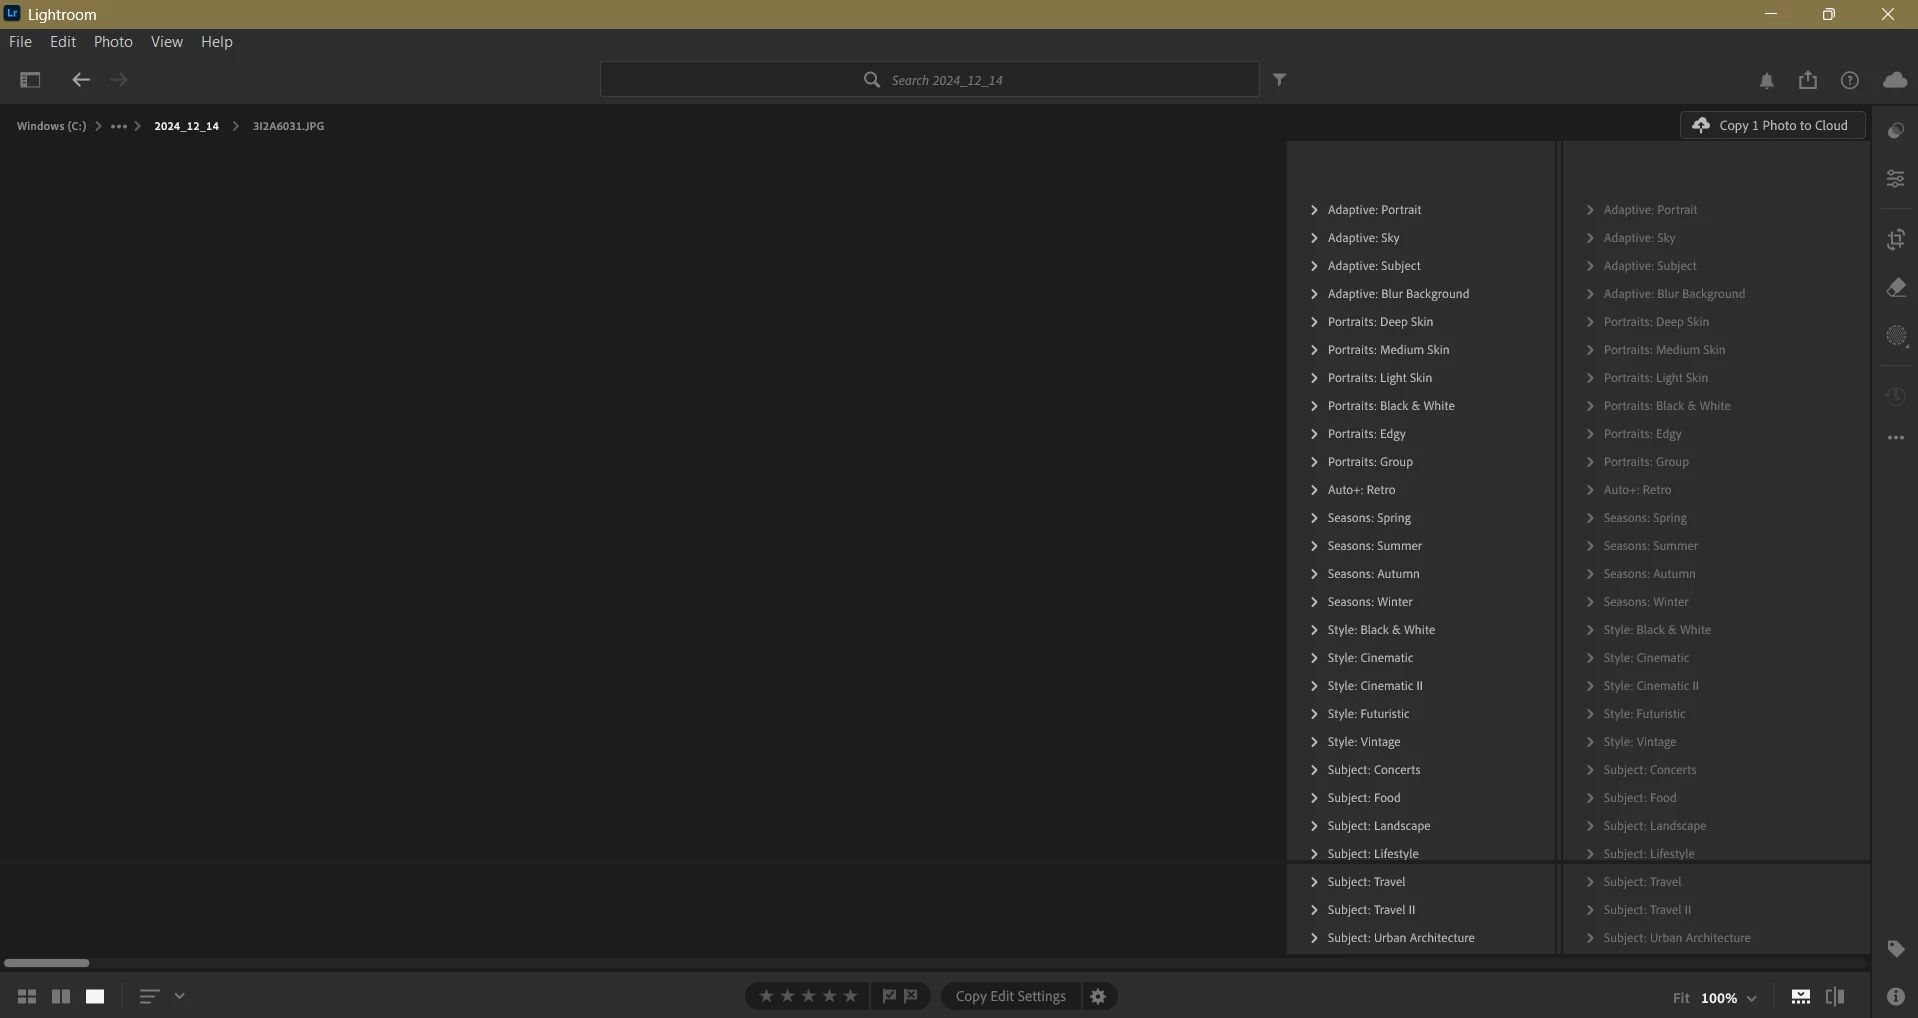Show the before/after original view icon
The width and height of the screenshot is (1918, 1018).
coord(1835,997)
